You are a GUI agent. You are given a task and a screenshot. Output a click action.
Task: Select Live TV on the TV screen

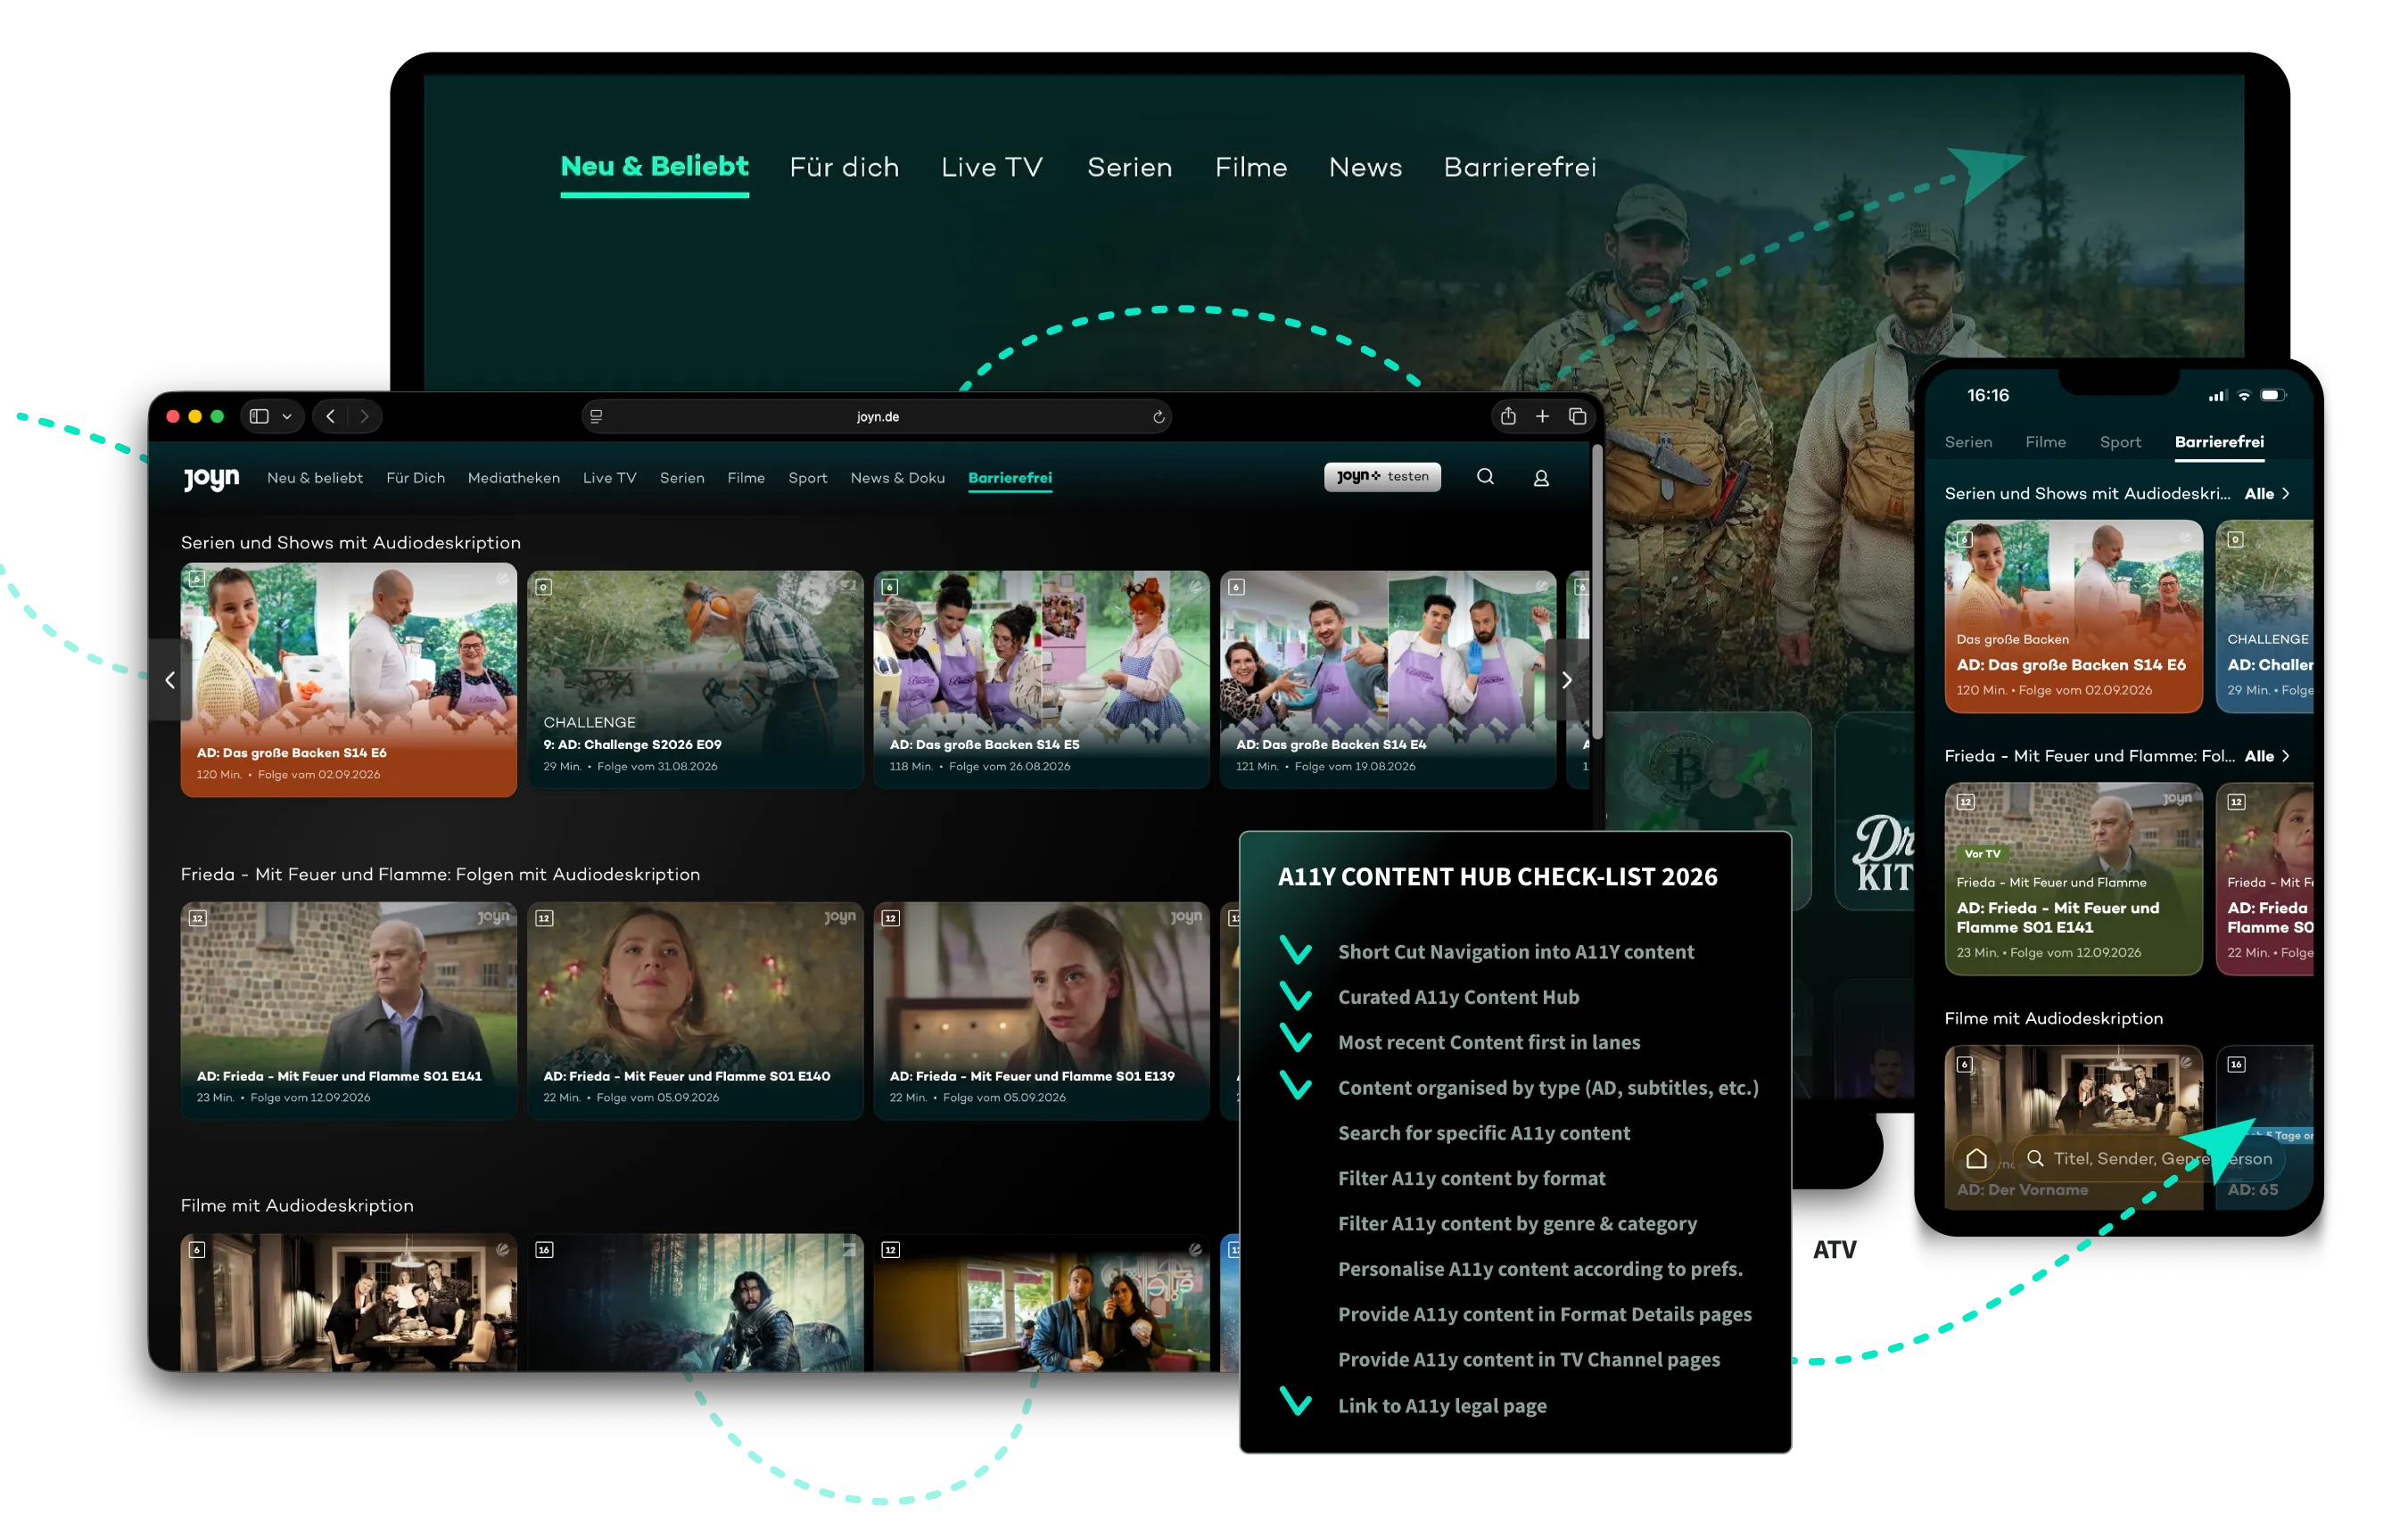[x=991, y=167]
